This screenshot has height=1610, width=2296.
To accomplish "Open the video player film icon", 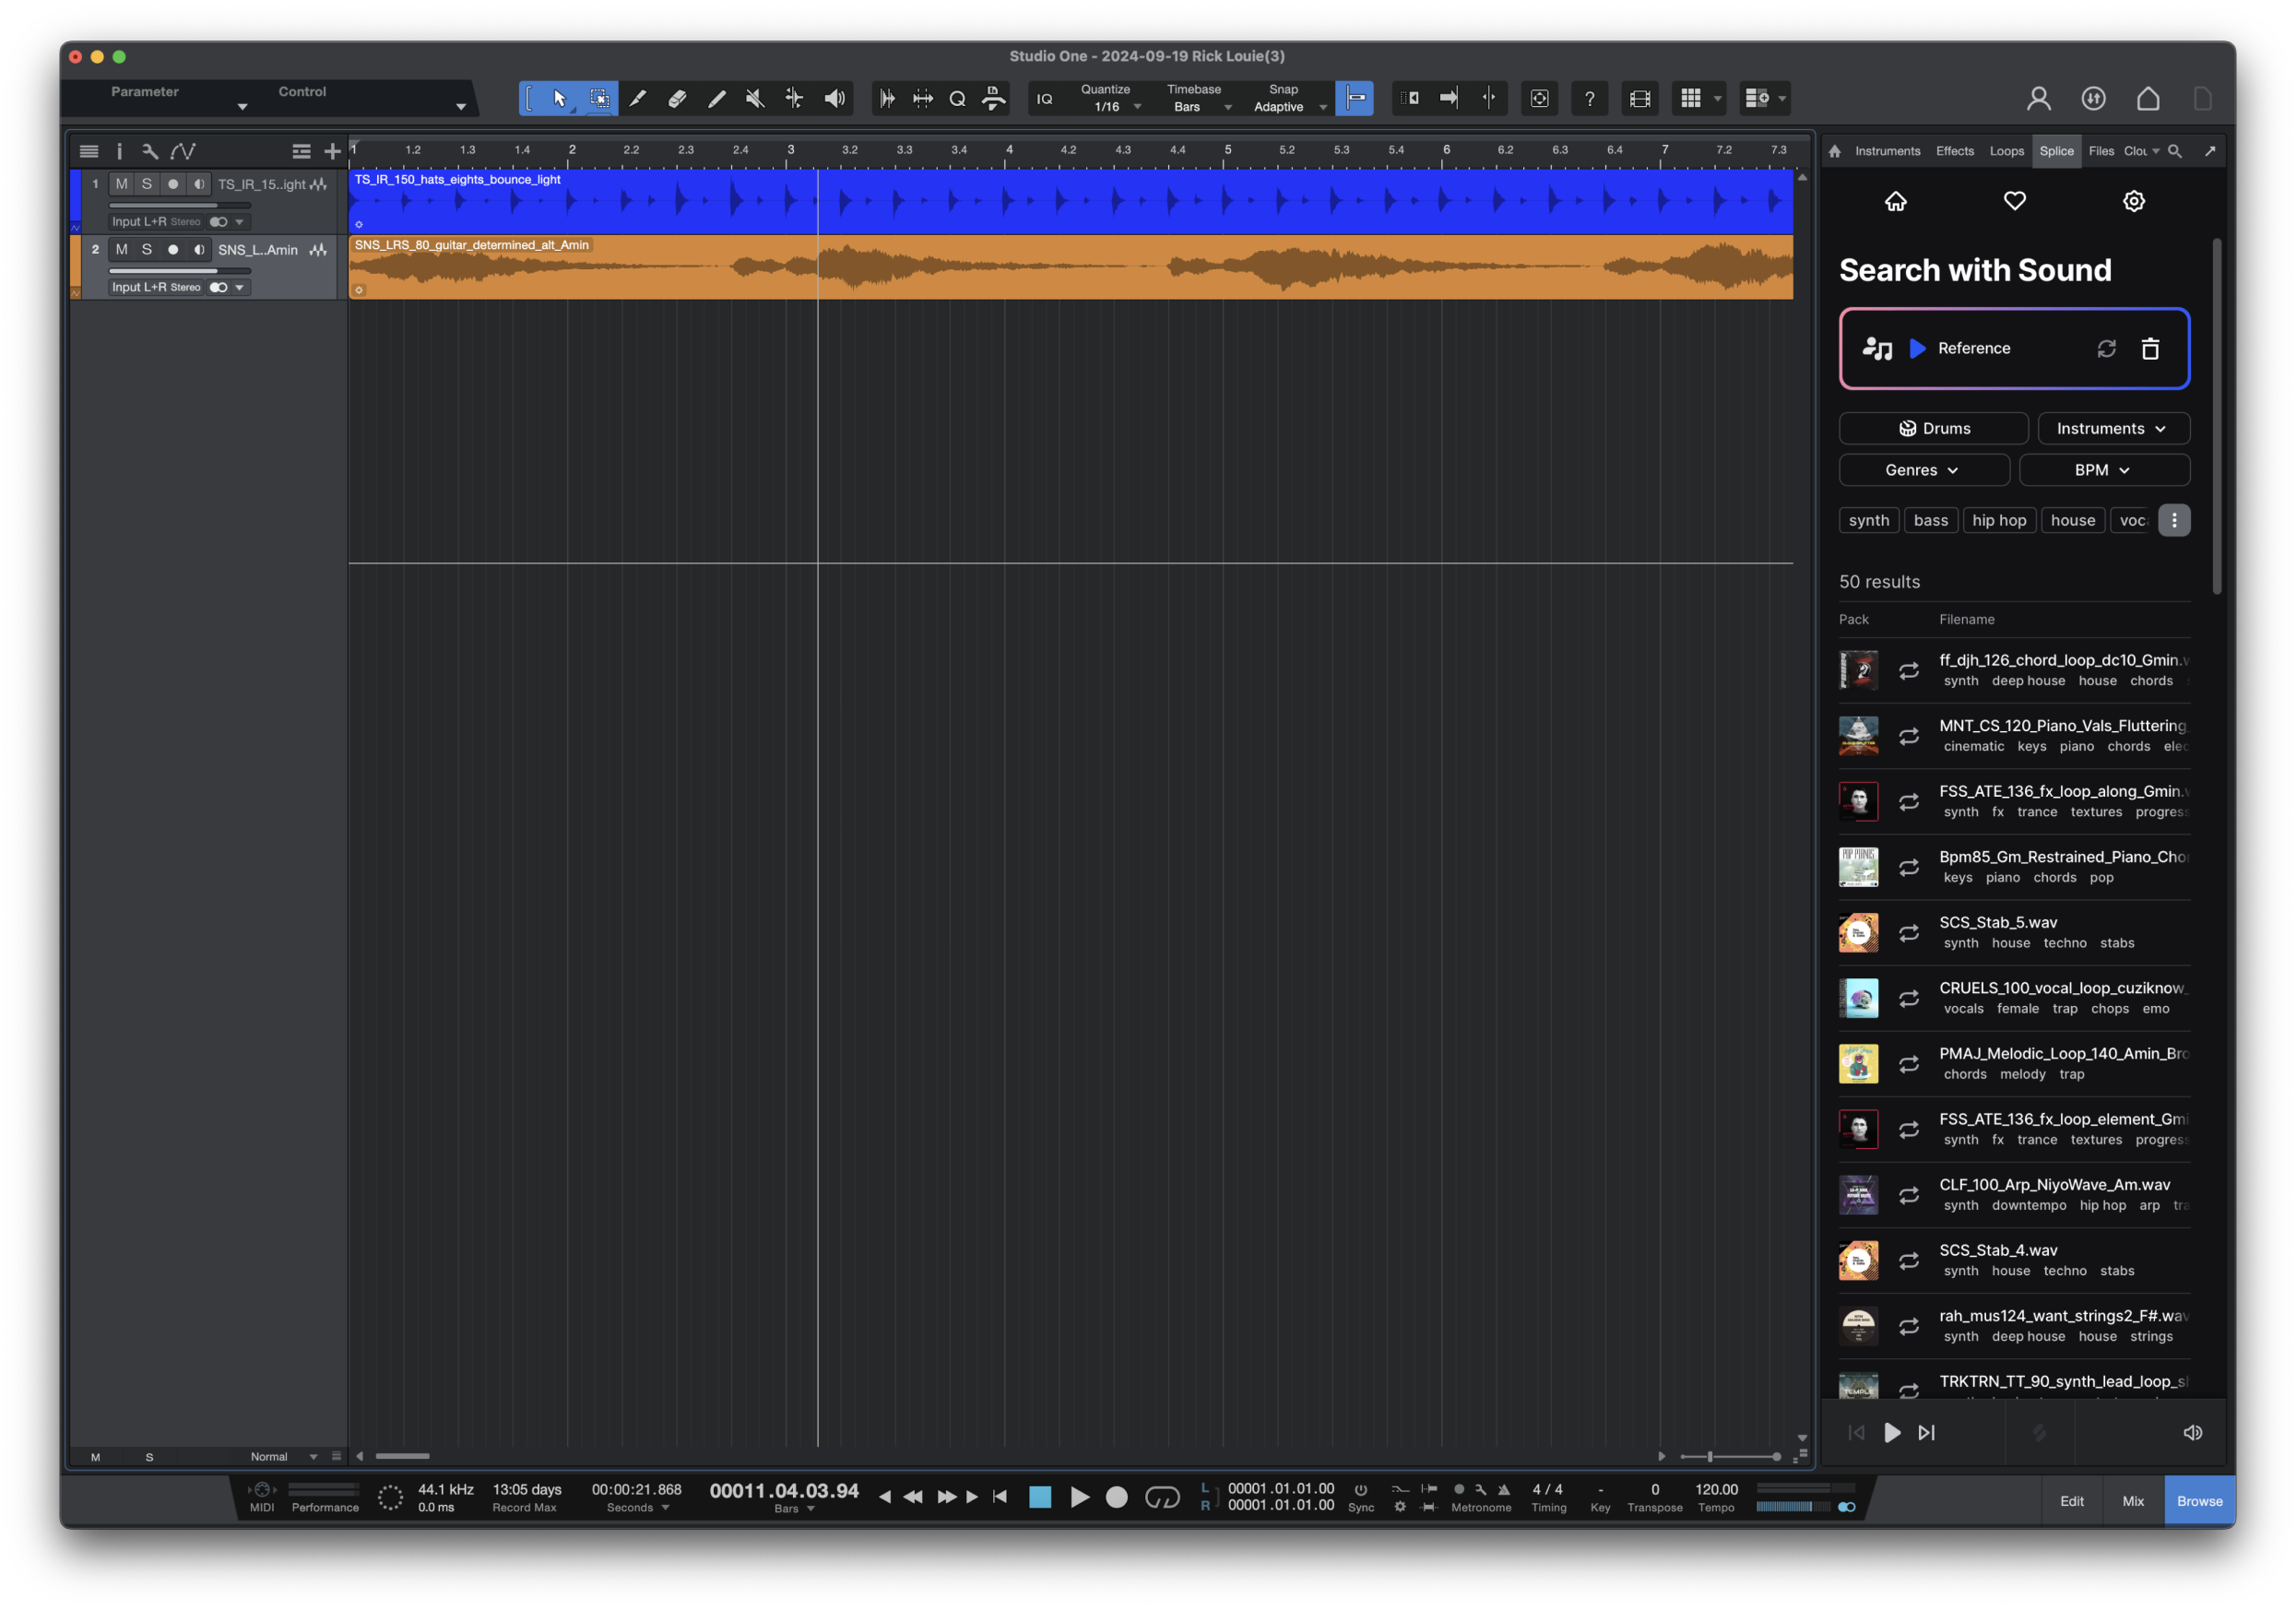I will coord(1639,98).
